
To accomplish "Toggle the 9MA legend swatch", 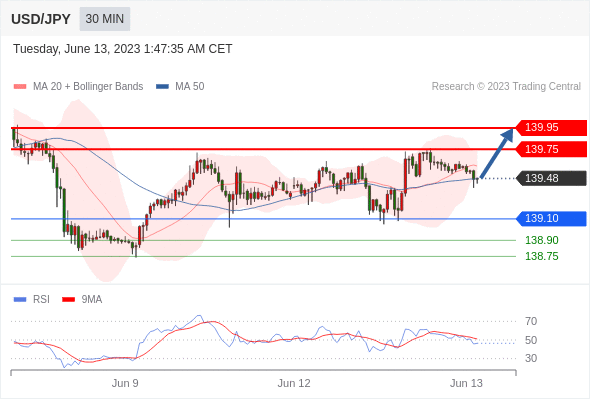I will (68, 300).
